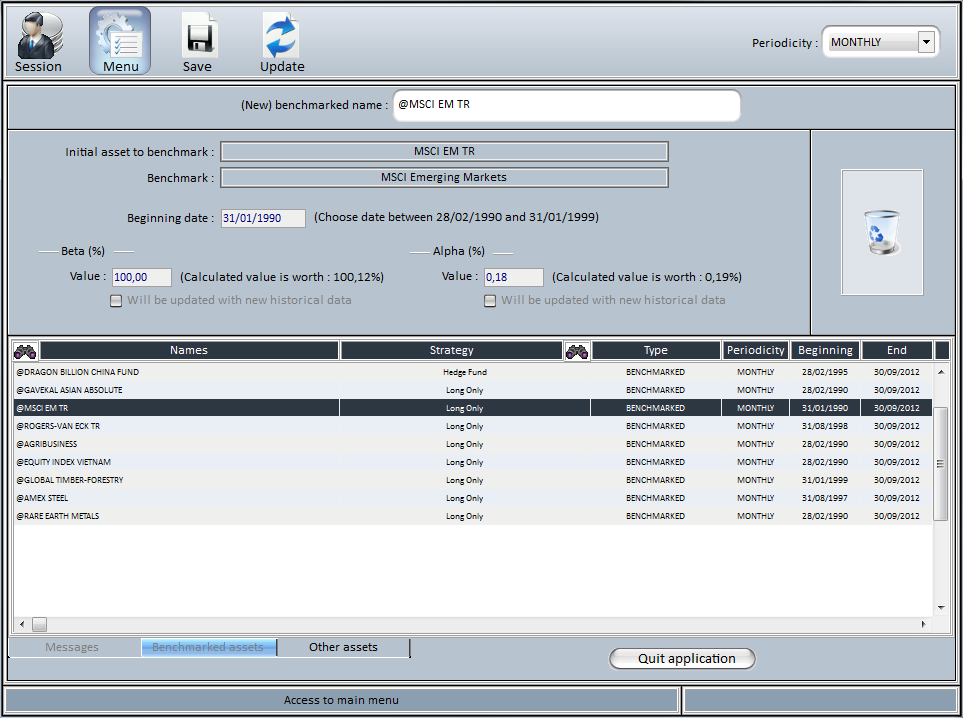Select the @MSCI EM TR row
The image size is (963, 718).
click(473, 408)
